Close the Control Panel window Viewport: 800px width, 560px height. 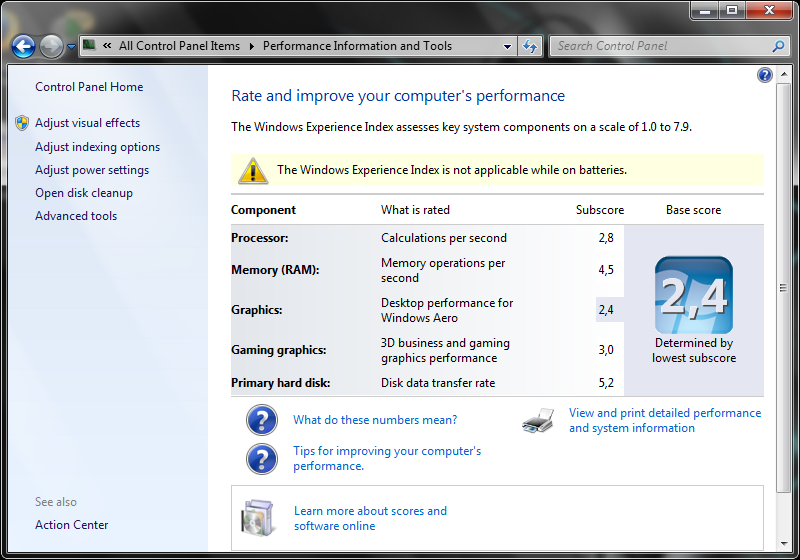(x=769, y=10)
